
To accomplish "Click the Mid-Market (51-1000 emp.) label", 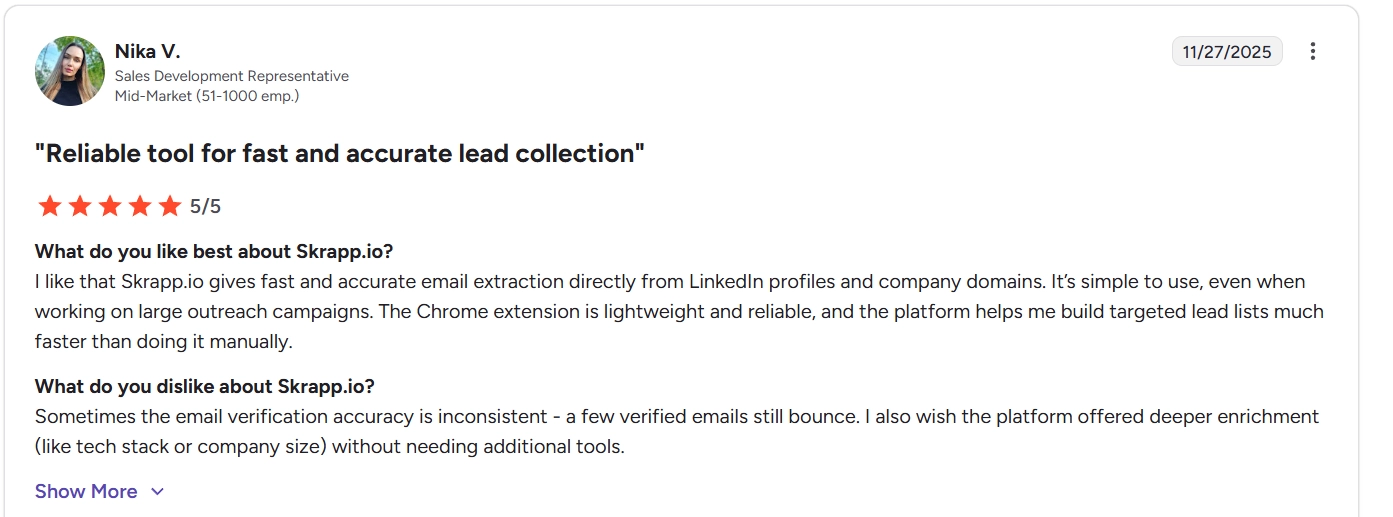I will coord(206,96).
